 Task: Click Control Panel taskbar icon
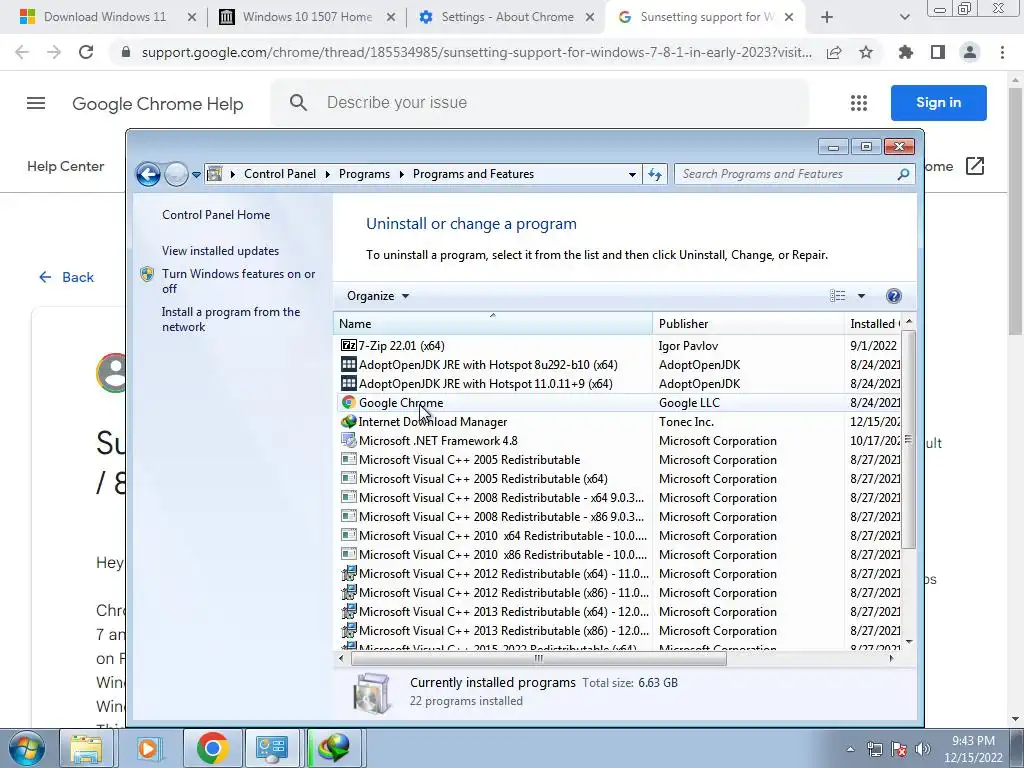point(272,748)
